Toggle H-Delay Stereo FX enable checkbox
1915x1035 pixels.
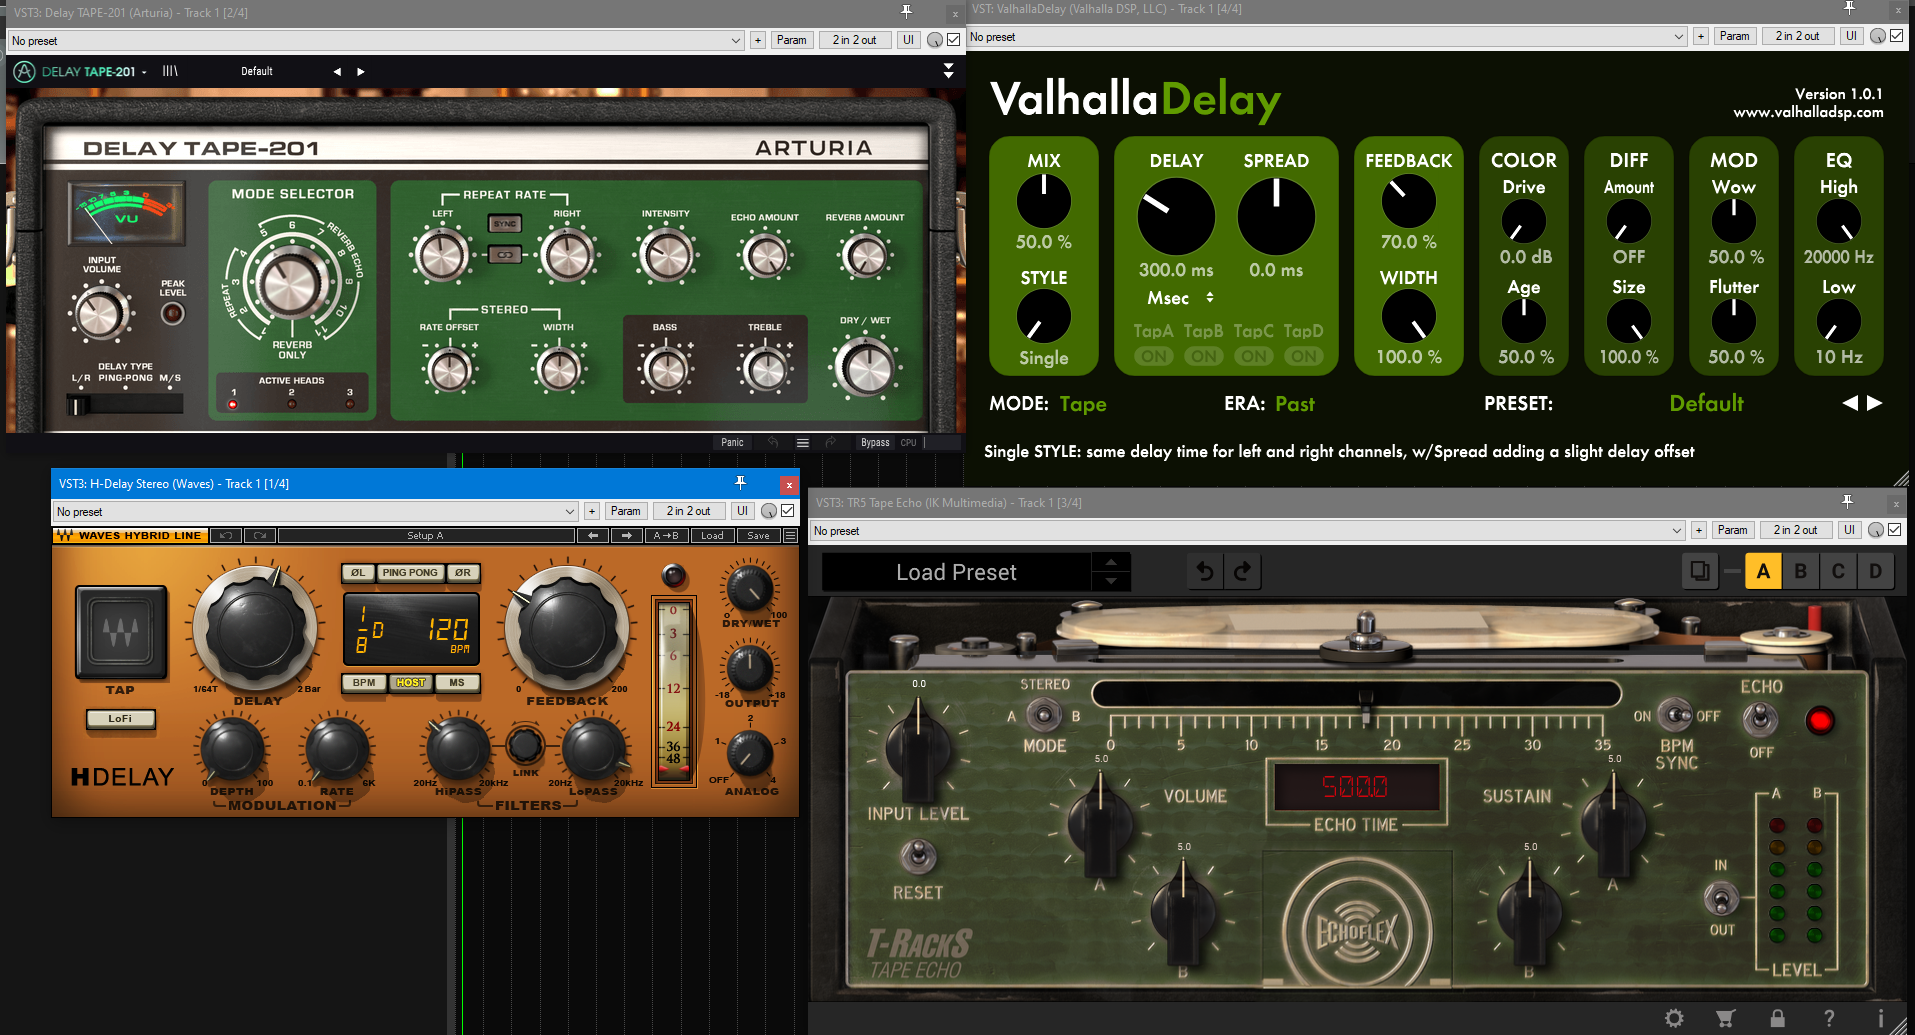click(x=788, y=511)
